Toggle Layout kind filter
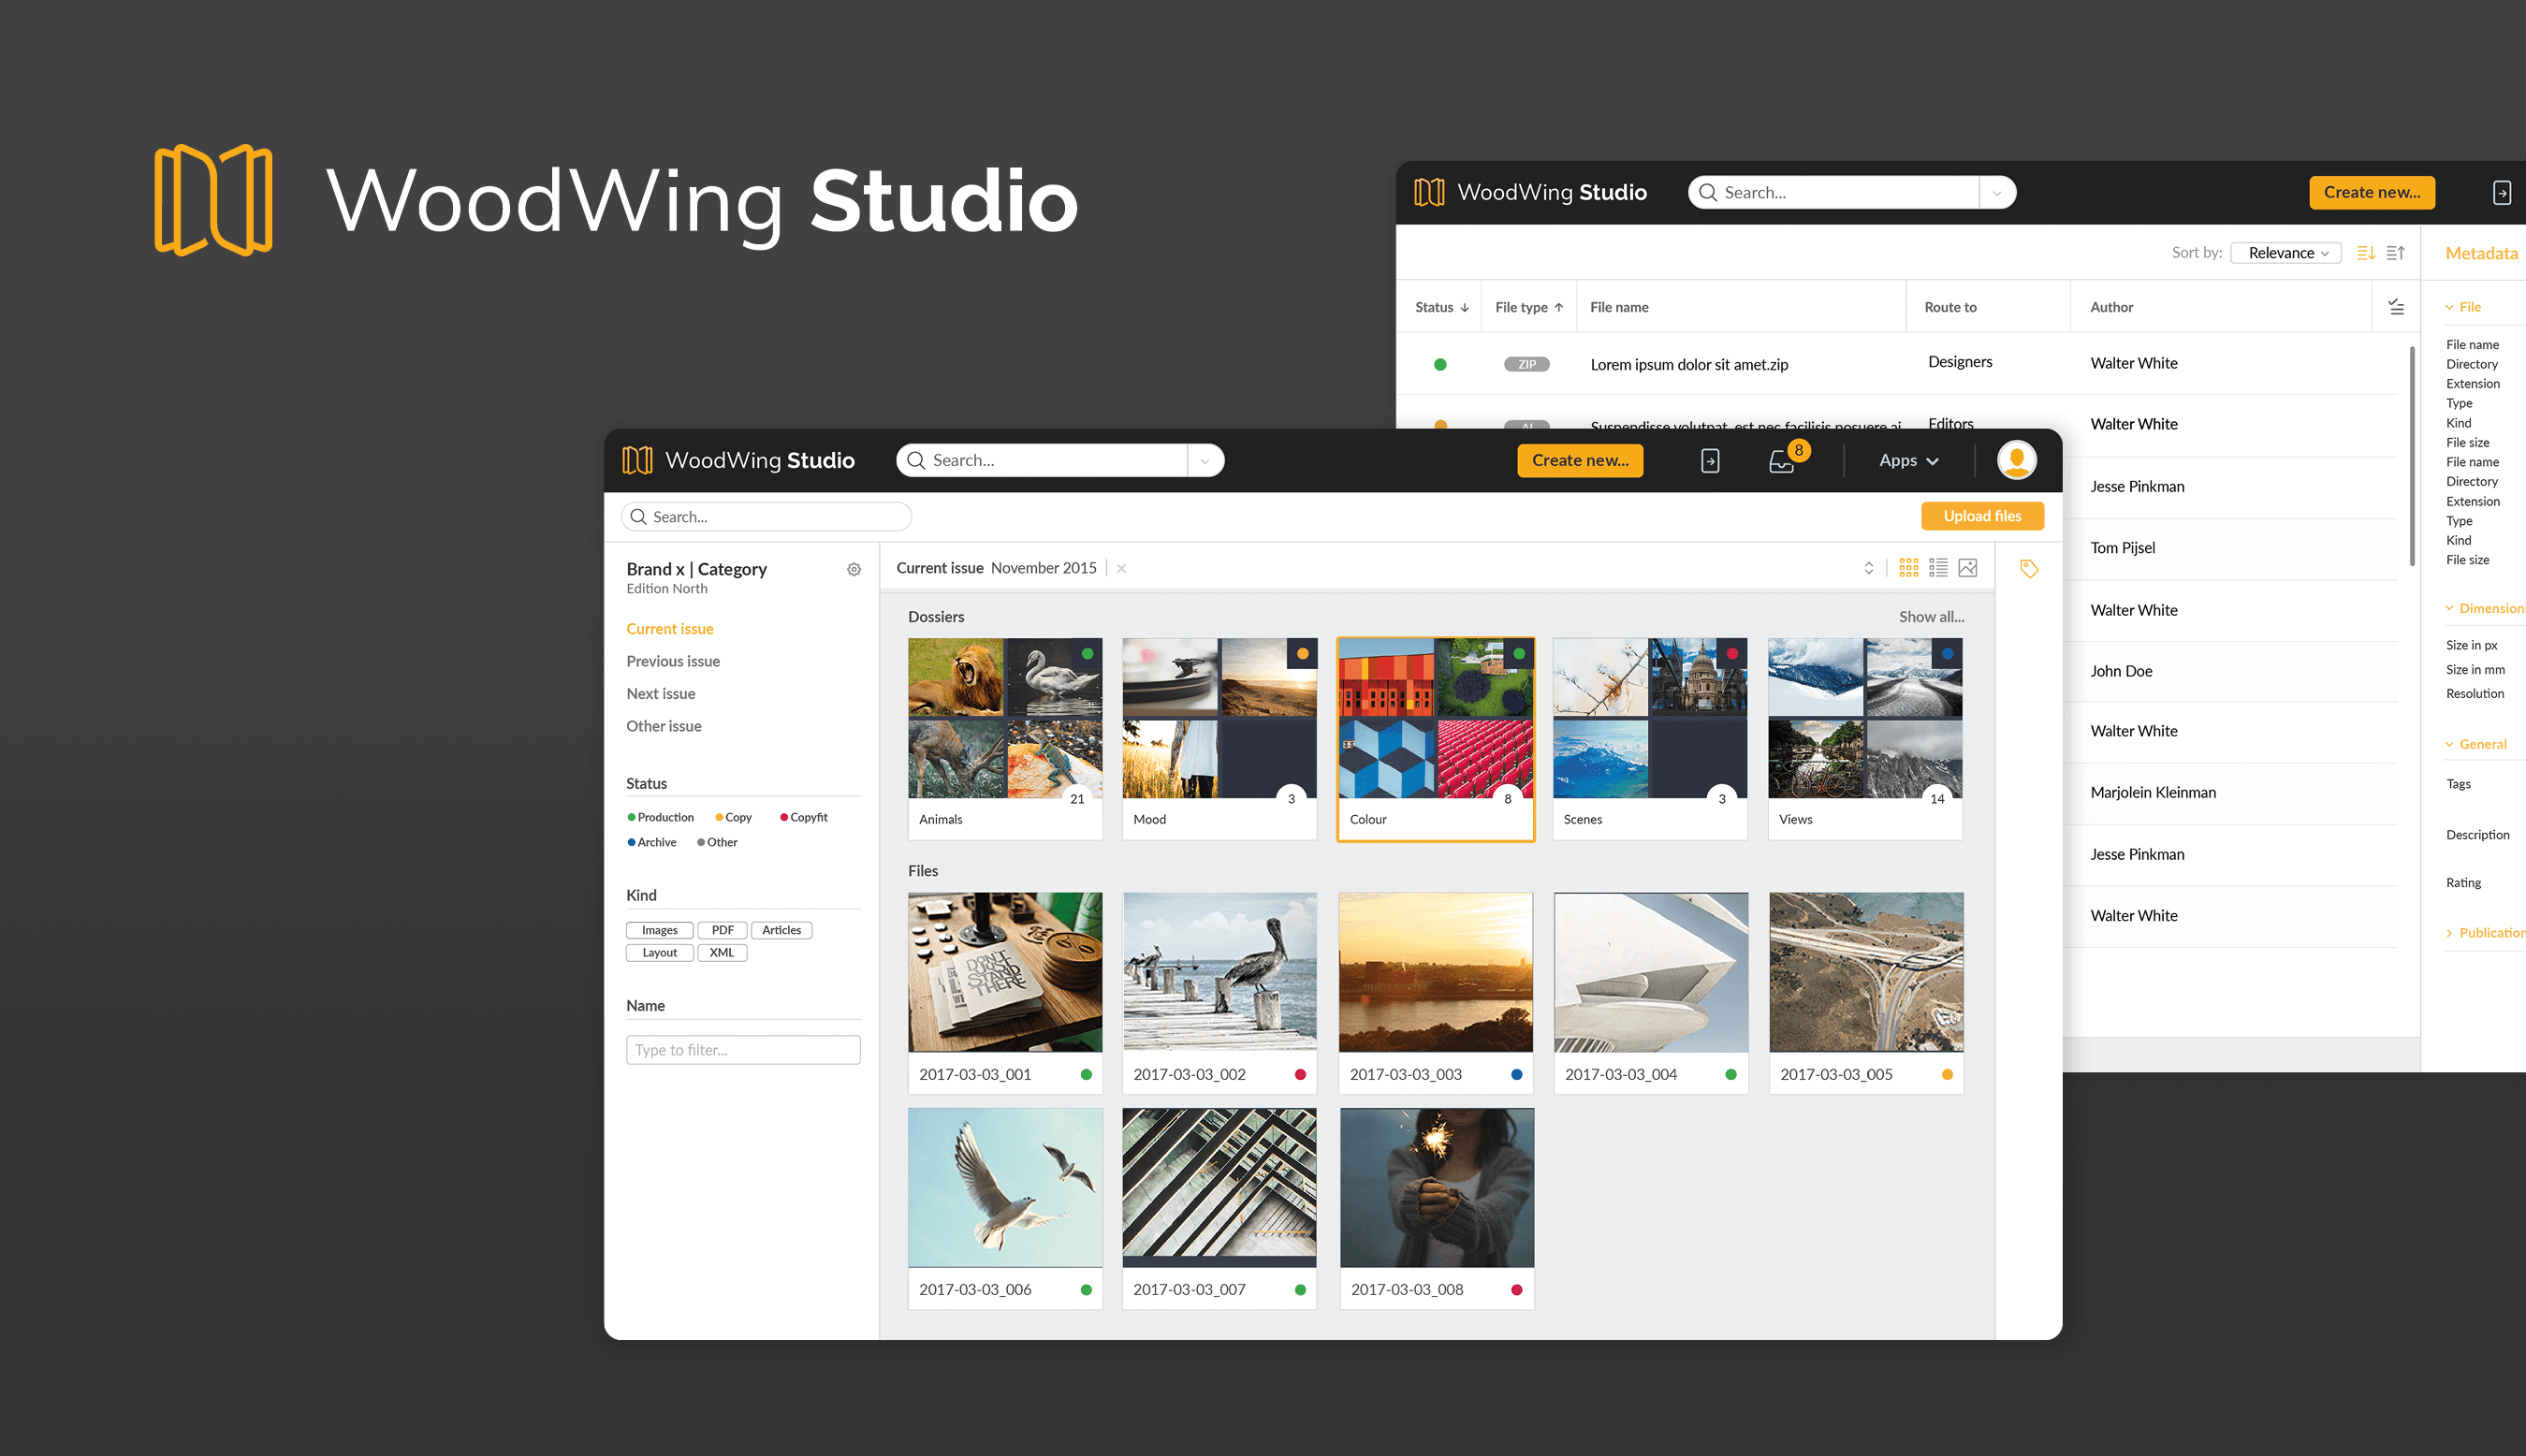This screenshot has width=2526, height=1456. click(x=659, y=953)
